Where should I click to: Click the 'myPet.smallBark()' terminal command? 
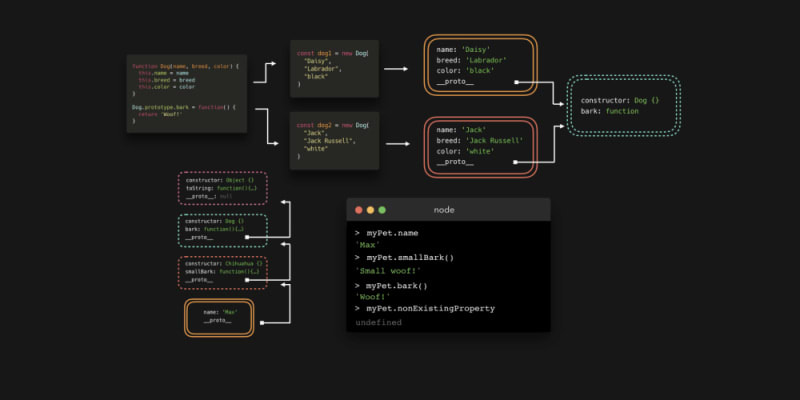tap(410, 258)
